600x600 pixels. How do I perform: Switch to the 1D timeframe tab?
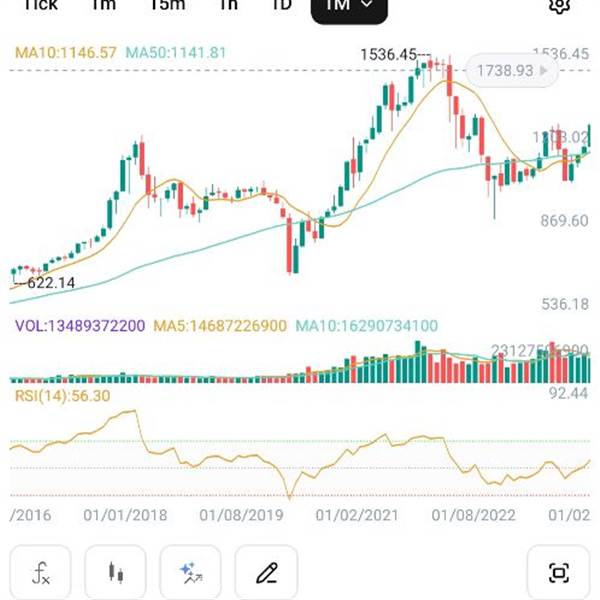pyautogui.click(x=282, y=6)
